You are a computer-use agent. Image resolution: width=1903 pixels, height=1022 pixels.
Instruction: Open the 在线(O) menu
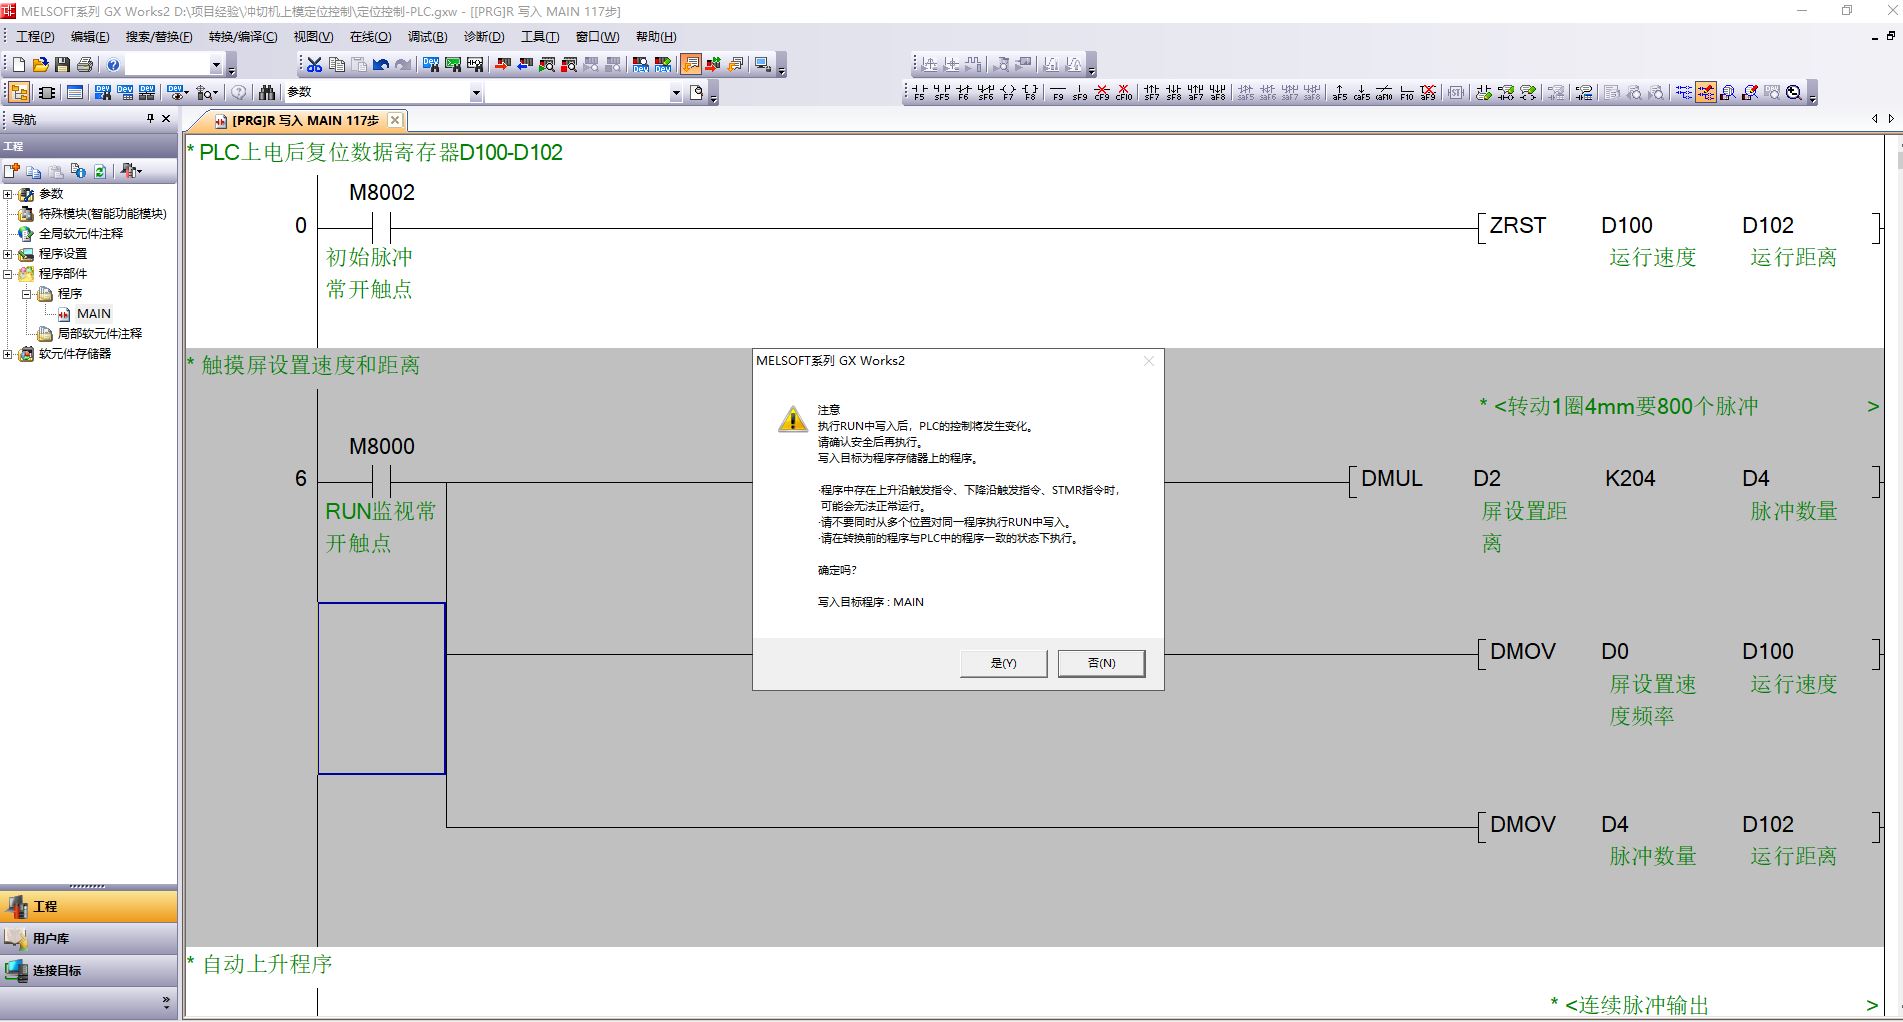(370, 37)
